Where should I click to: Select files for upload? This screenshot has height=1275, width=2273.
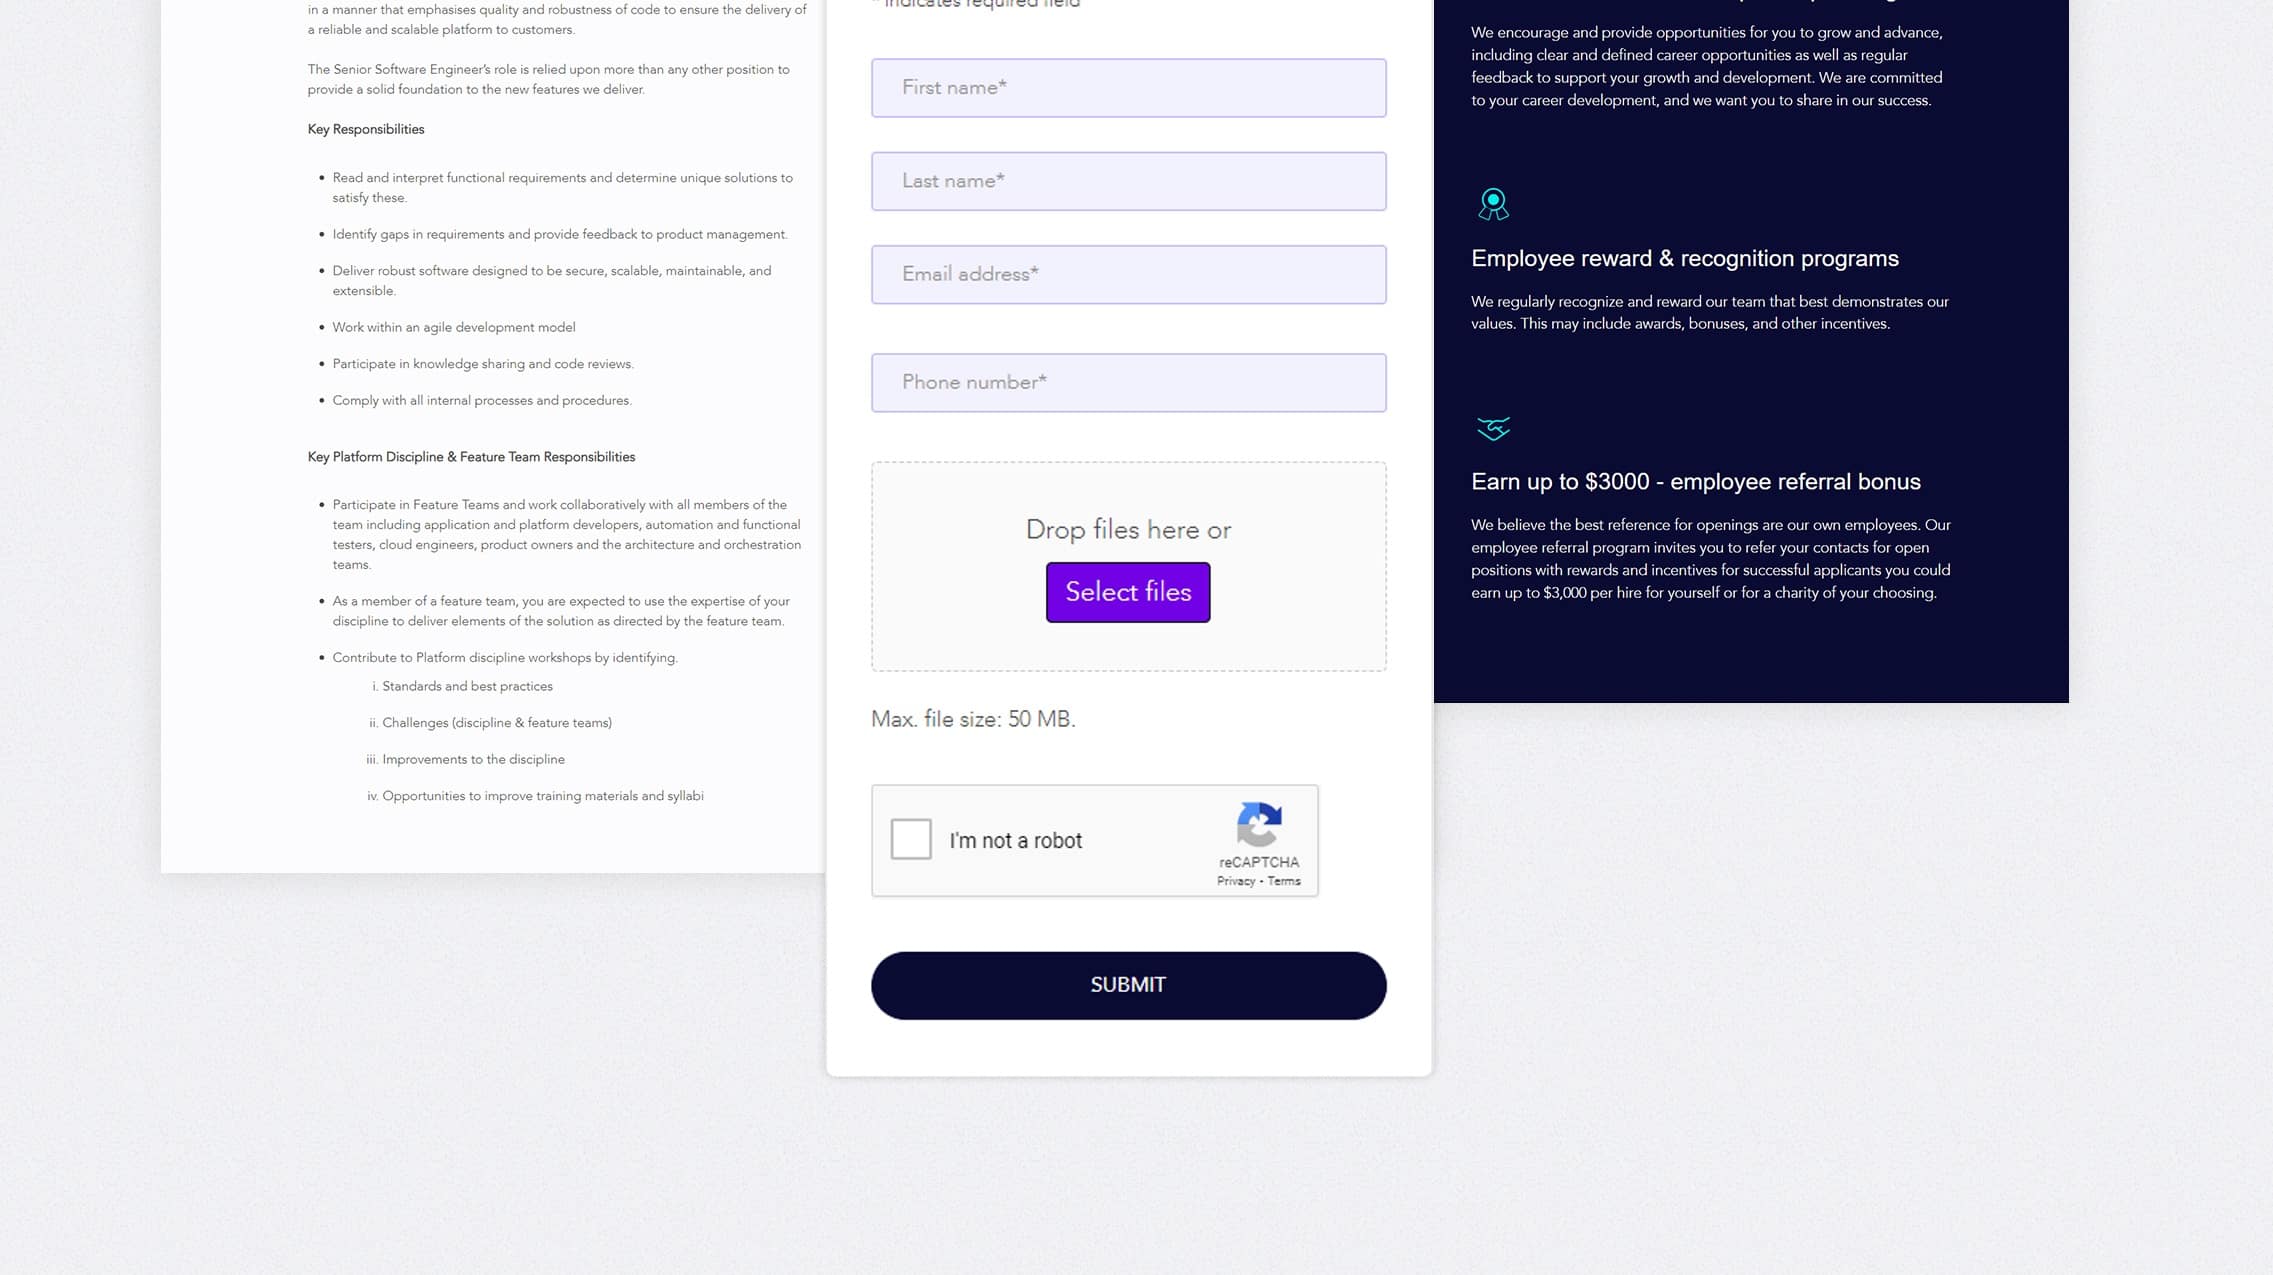click(x=1127, y=590)
